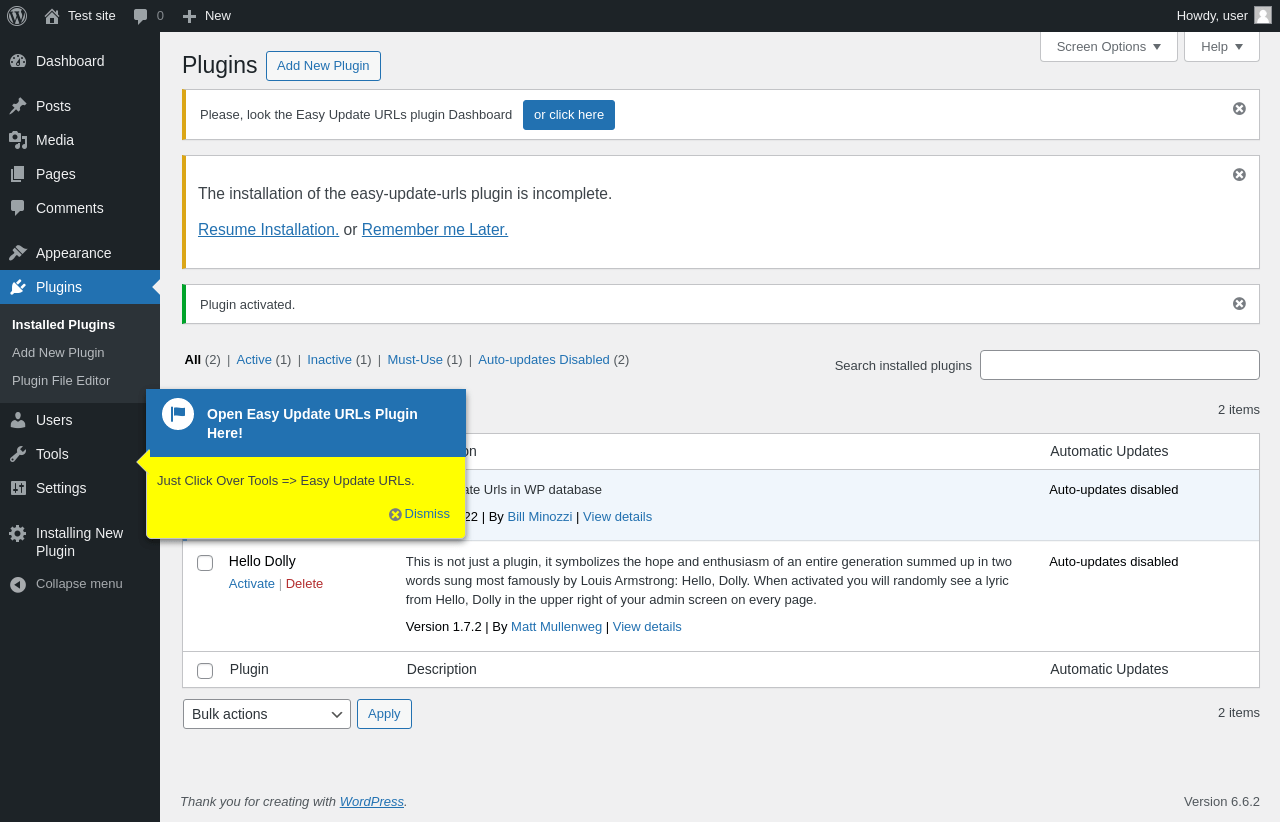Expand the Screen Options panel
Image resolution: width=1280 pixels, height=822 pixels.
point(1109,46)
